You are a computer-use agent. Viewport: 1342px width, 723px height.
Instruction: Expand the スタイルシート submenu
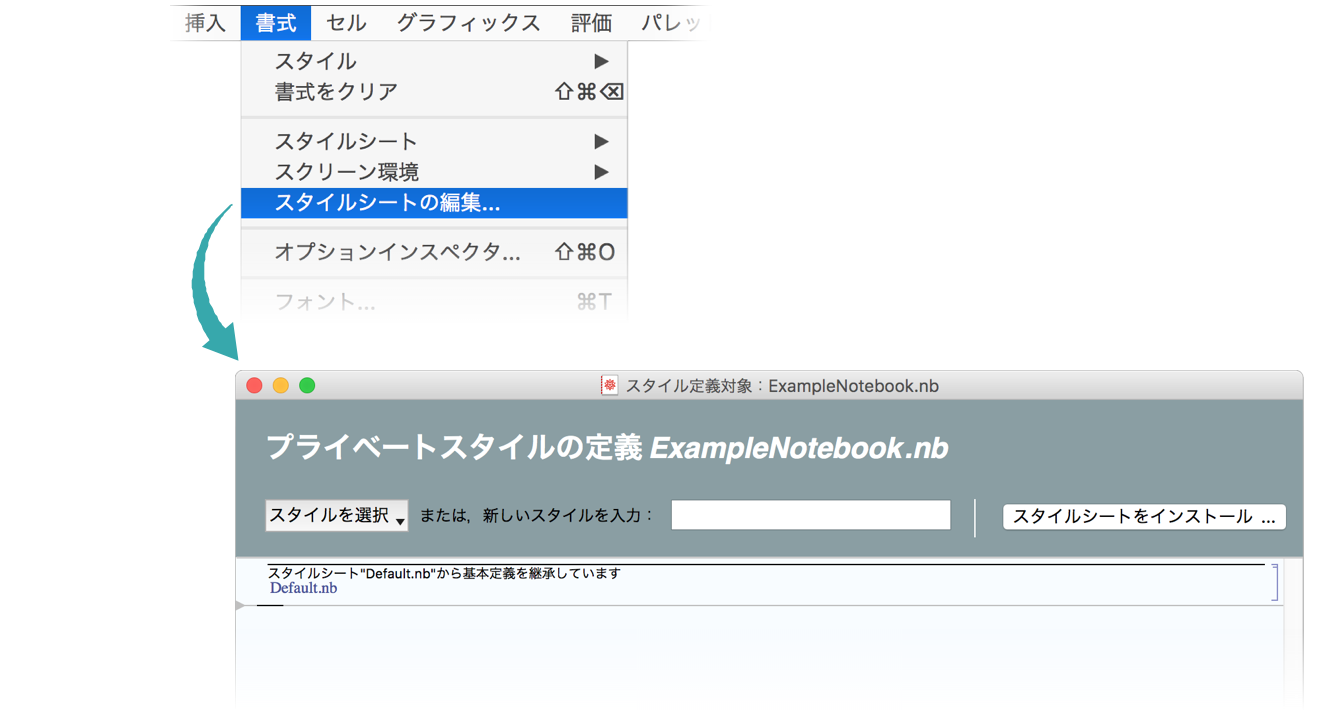(434, 141)
